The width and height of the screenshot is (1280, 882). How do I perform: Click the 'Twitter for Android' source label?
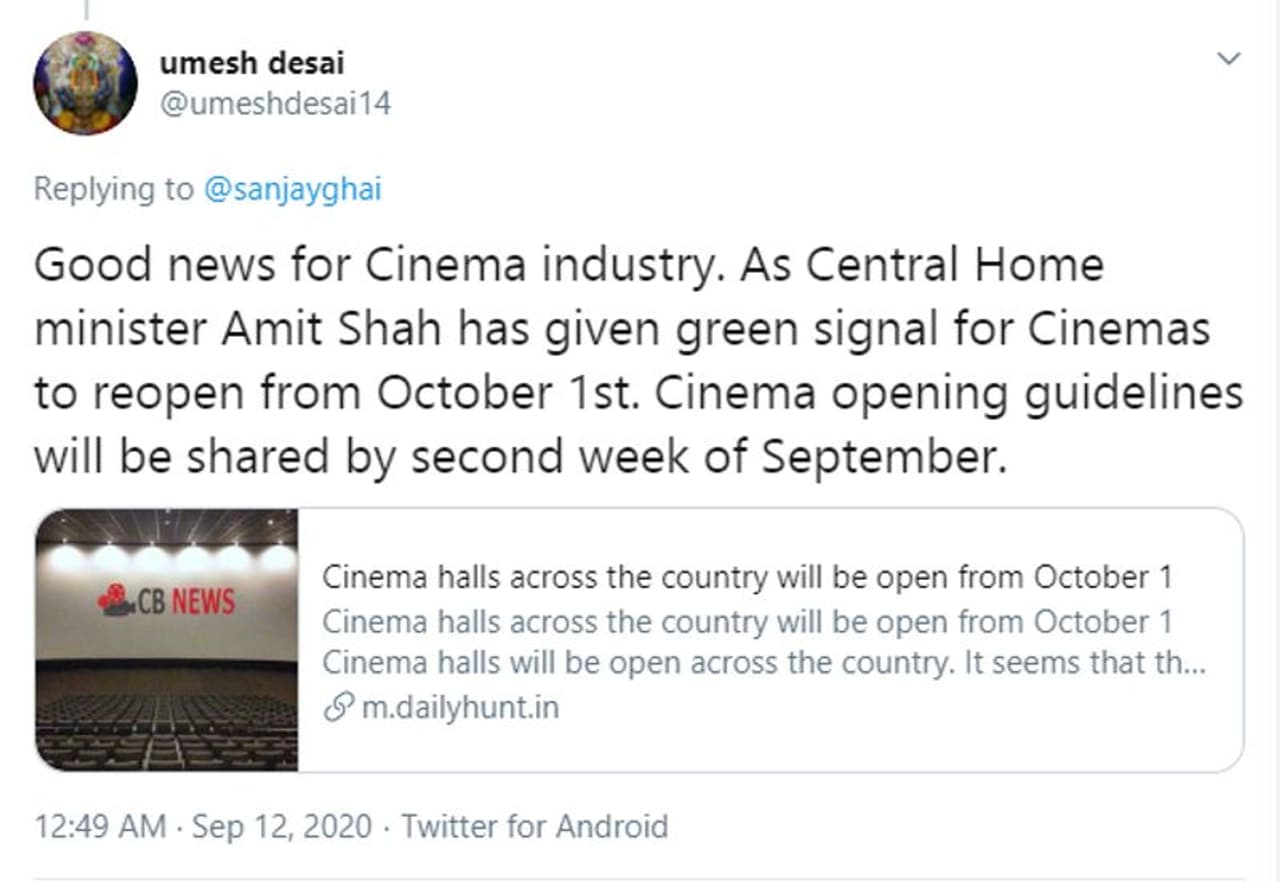[534, 827]
